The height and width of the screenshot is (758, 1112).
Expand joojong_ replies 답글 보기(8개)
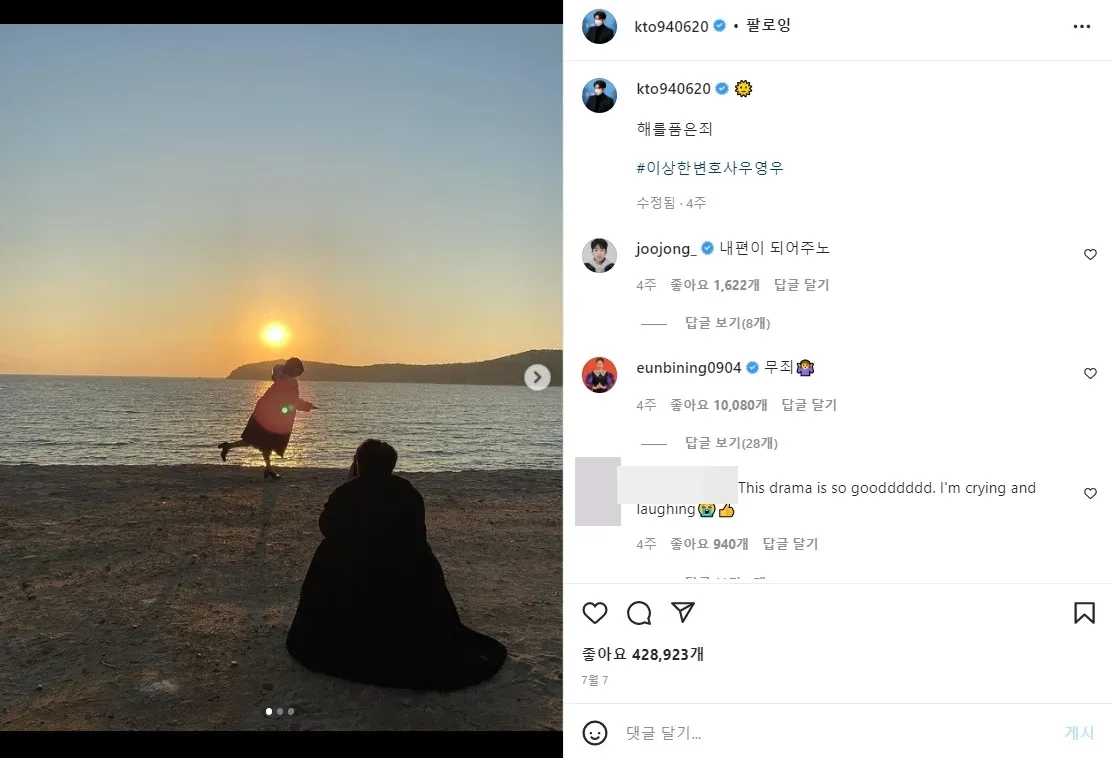727,323
